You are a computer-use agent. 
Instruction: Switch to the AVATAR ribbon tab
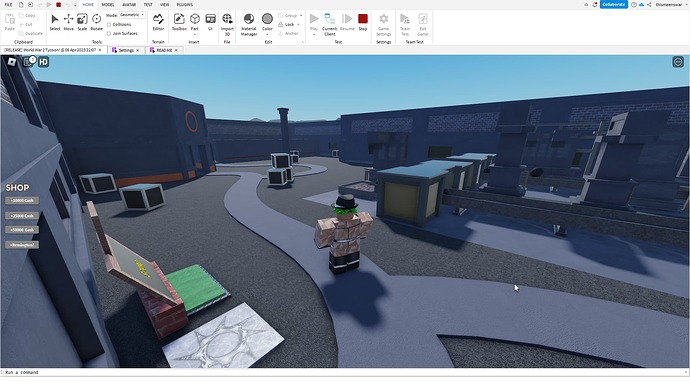[x=129, y=4]
